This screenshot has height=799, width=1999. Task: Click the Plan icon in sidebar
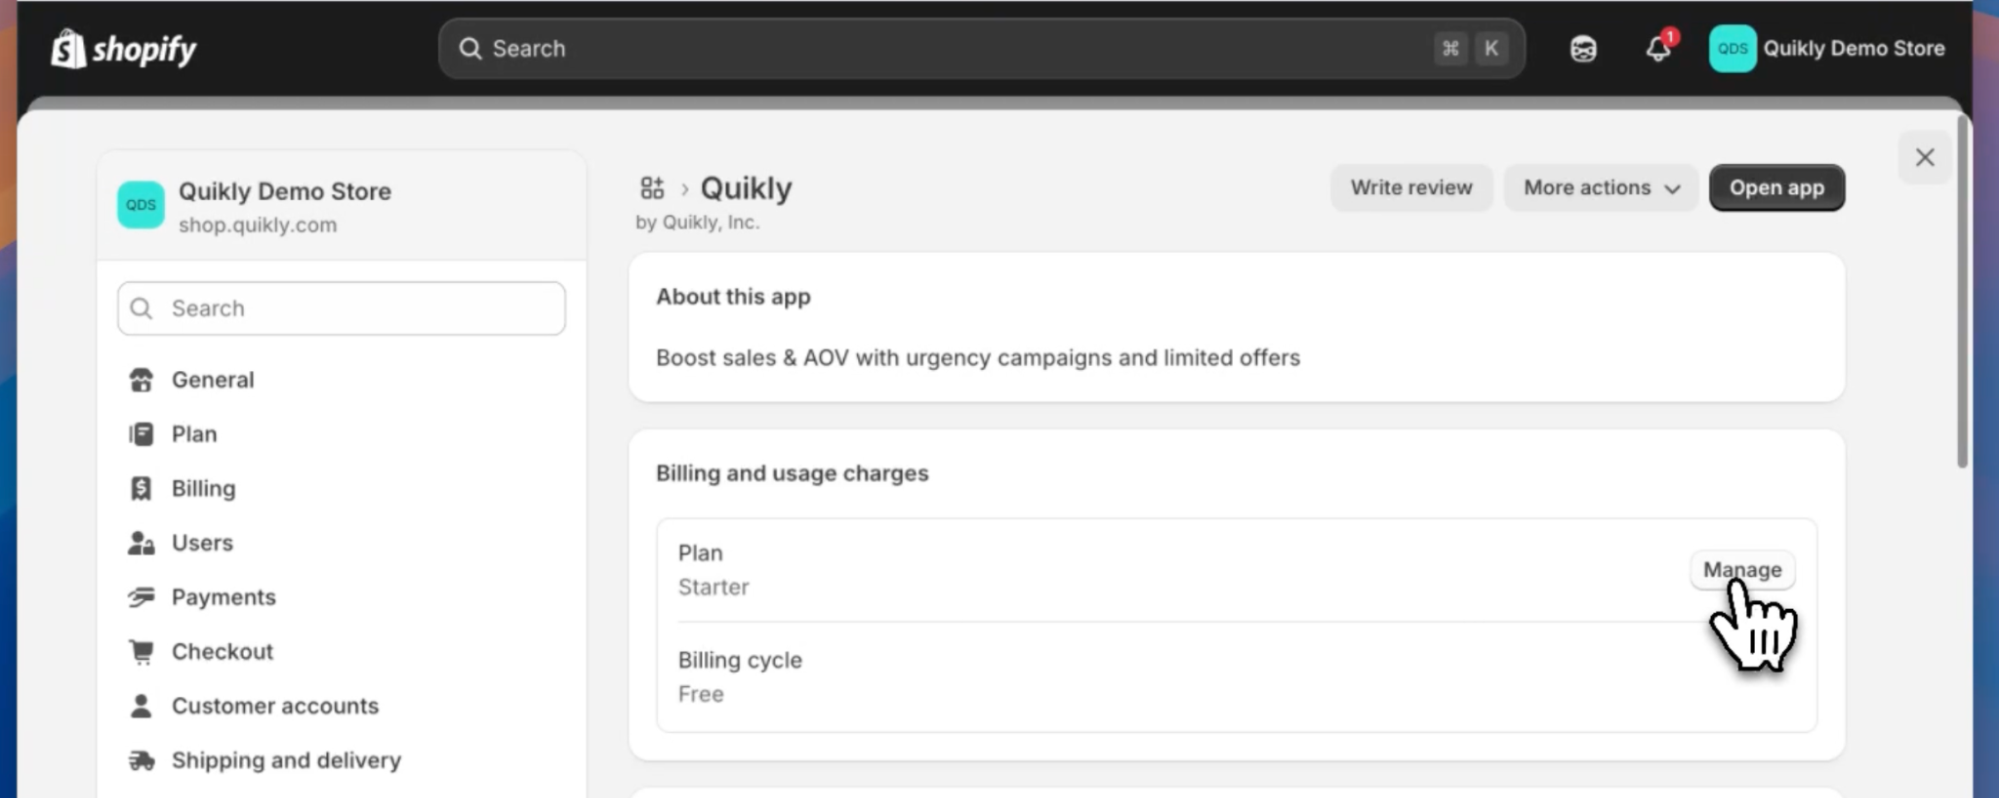coord(141,434)
